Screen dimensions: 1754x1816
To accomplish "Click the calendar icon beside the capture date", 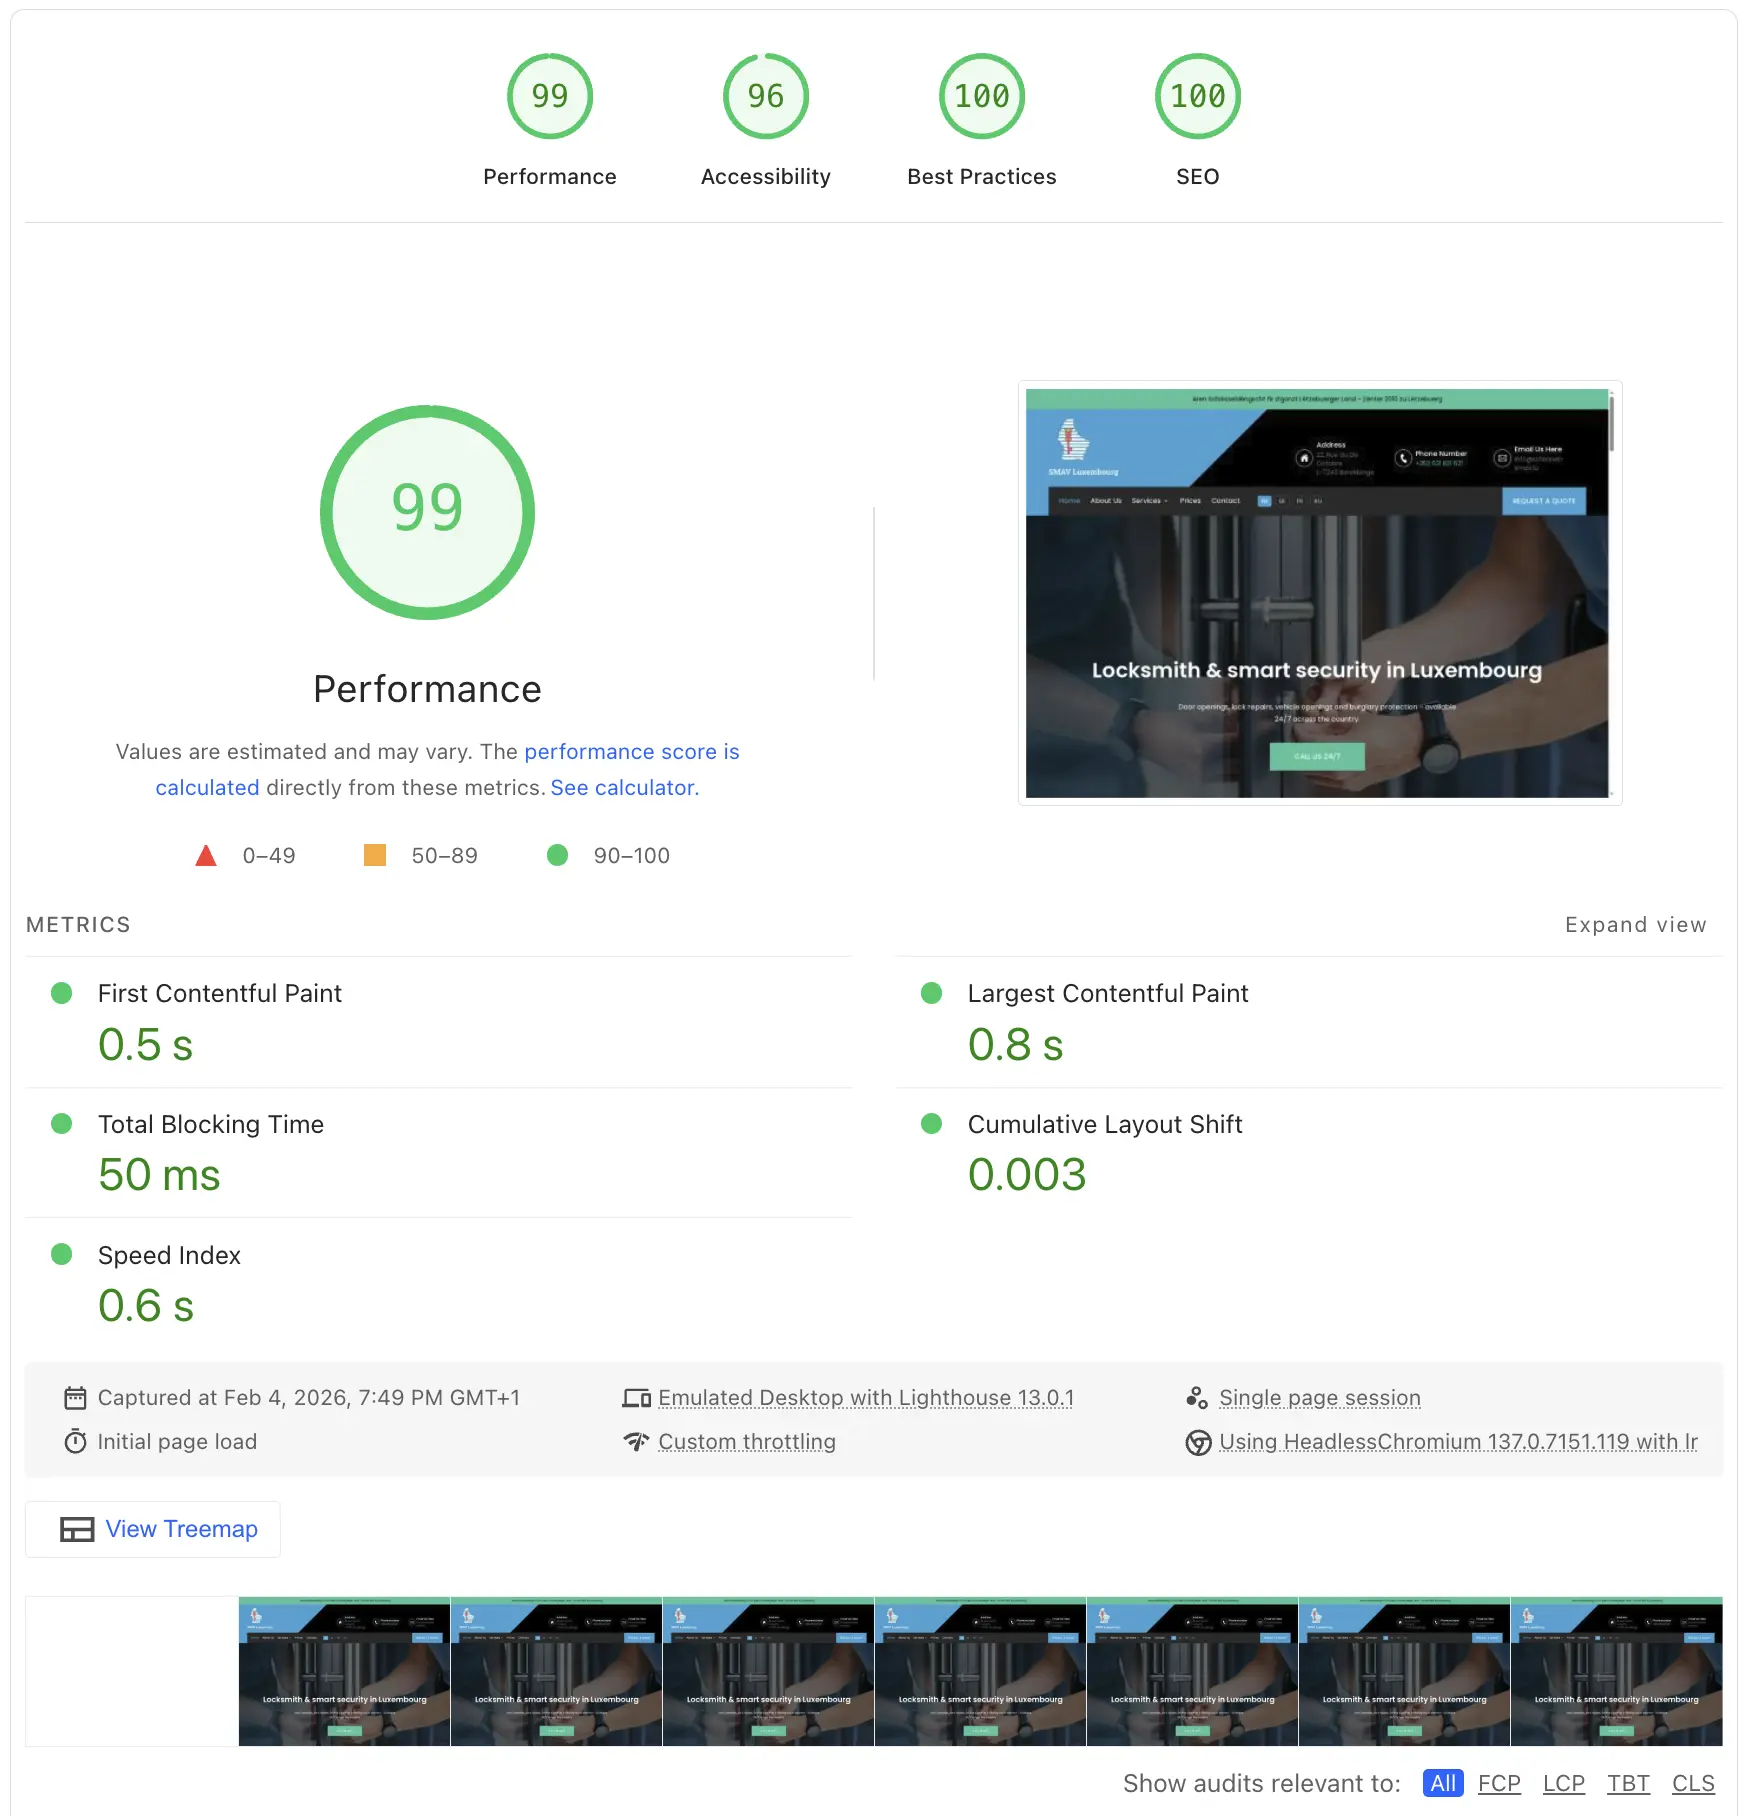I will [x=76, y=1397].
